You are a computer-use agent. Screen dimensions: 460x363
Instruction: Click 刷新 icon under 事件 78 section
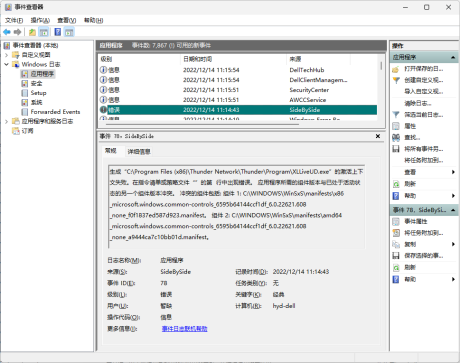(396, 267)
